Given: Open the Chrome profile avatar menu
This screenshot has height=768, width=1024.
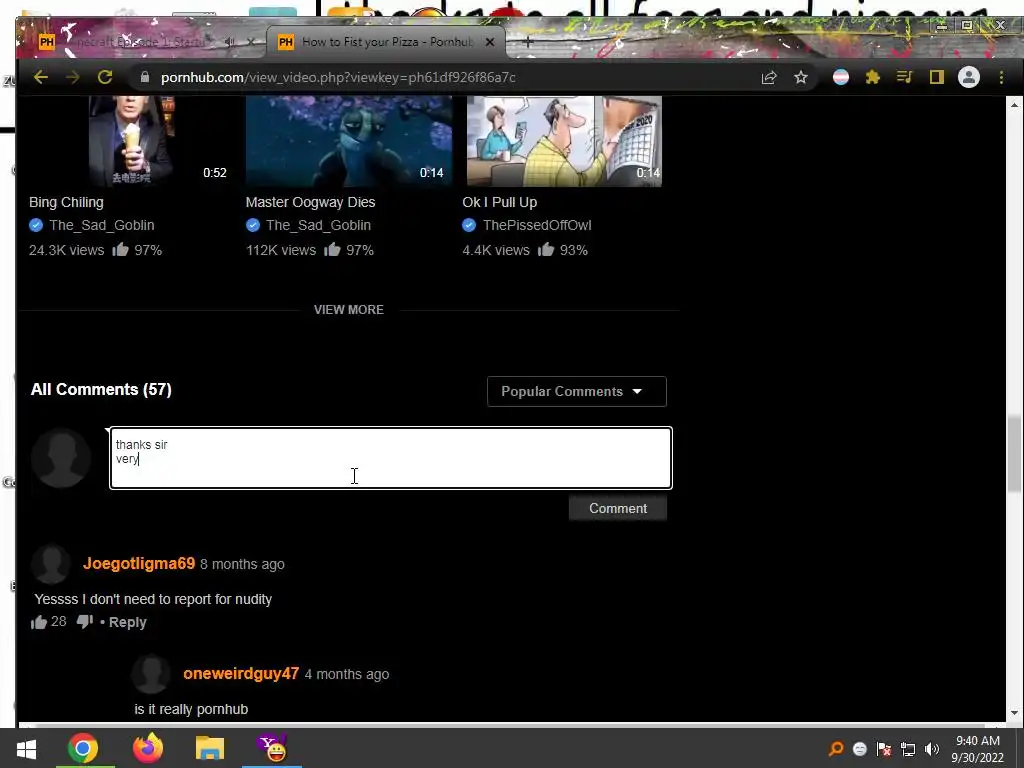Looking at the screenshot, I should [x=968, y=77].
